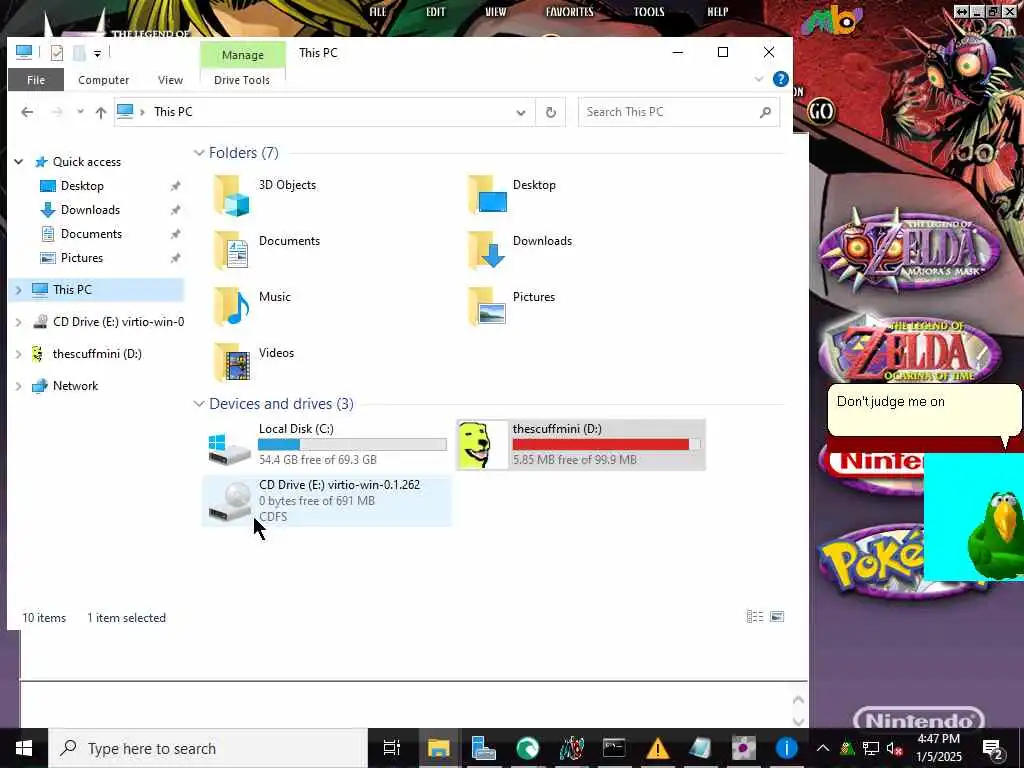1024x768 pixels.
Task: Select Desktop under Quick access
Action: 82,186
